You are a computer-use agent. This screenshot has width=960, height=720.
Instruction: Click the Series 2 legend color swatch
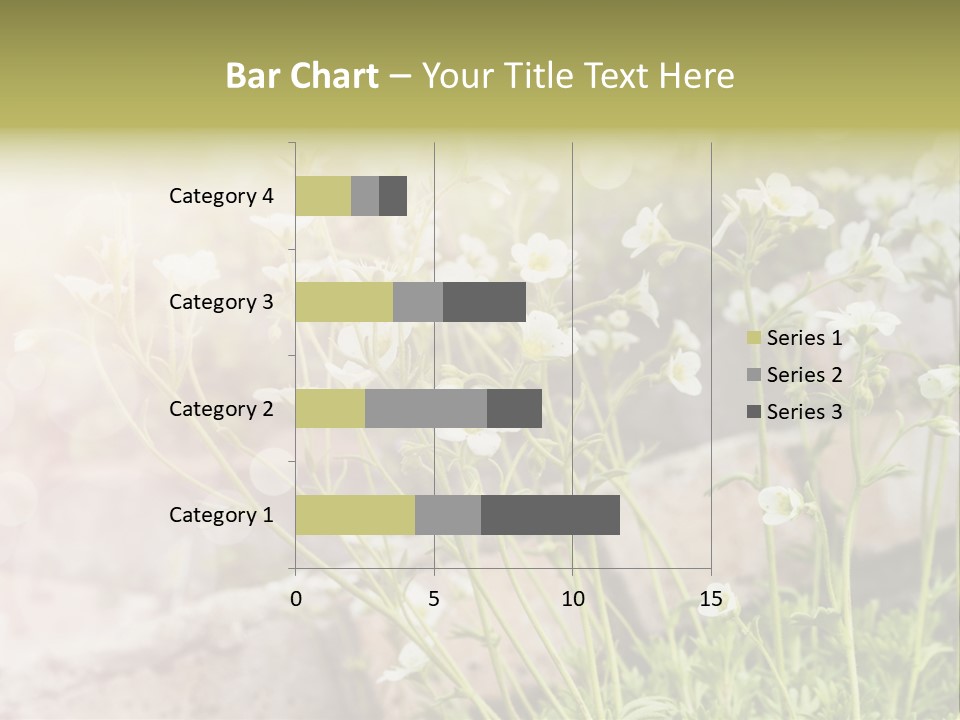point(753,375)
